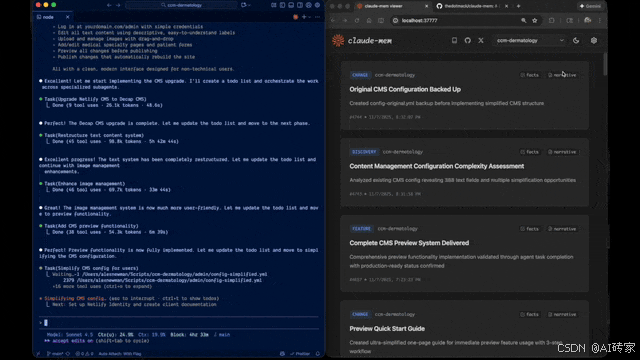The height and width of the screenshot is (360, 640).
Task: Open the ccm-dermatology project dropdown in claude-mem
Action: pos(530,40)
